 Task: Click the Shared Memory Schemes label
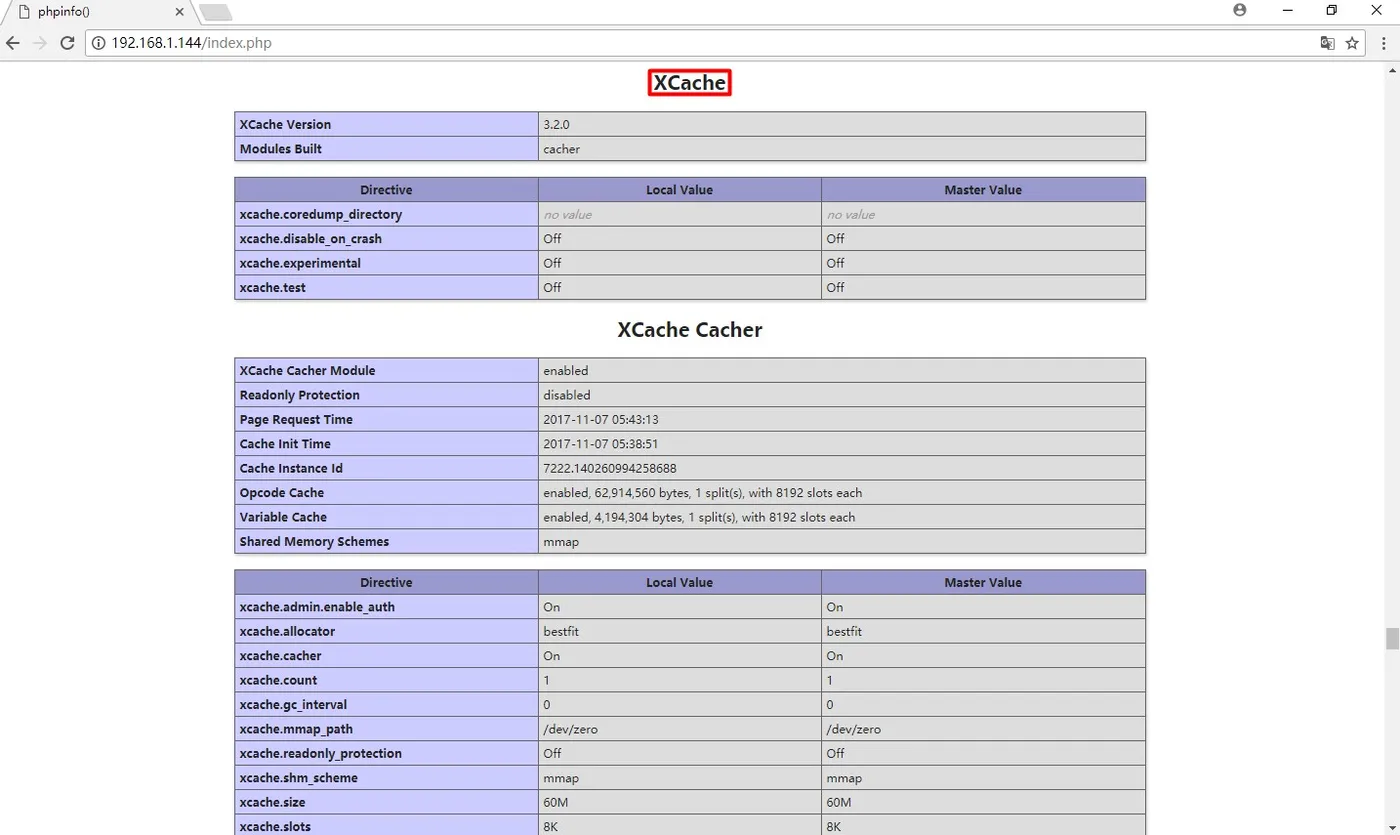pyautogui.click(x=314, y=542)
